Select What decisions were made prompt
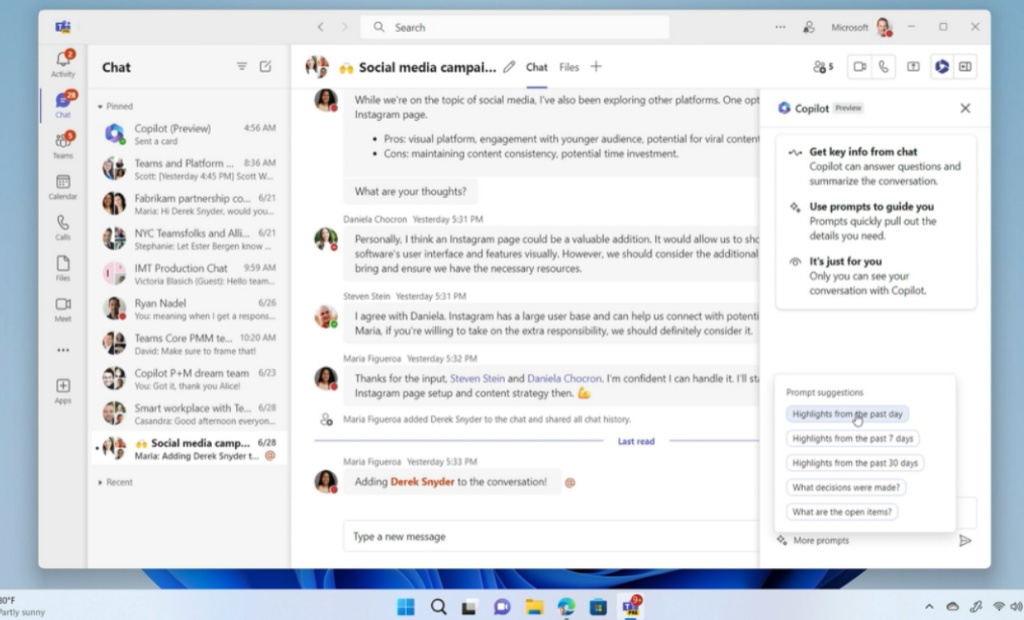Image resolution: width=1024 pixels, height=620 pixels. [846, 487]
